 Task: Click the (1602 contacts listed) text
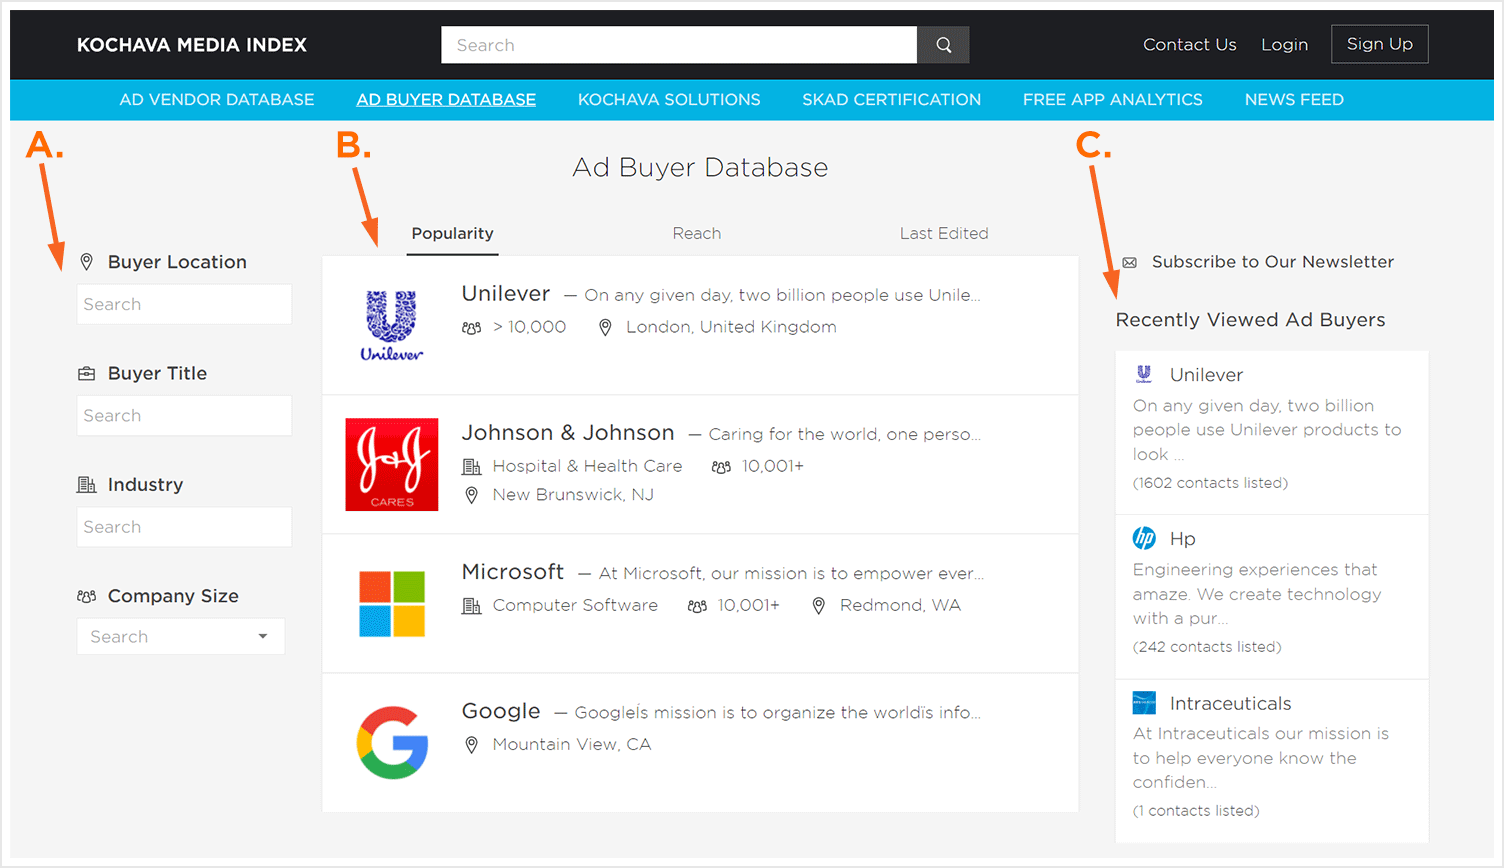pos(1210,483)
